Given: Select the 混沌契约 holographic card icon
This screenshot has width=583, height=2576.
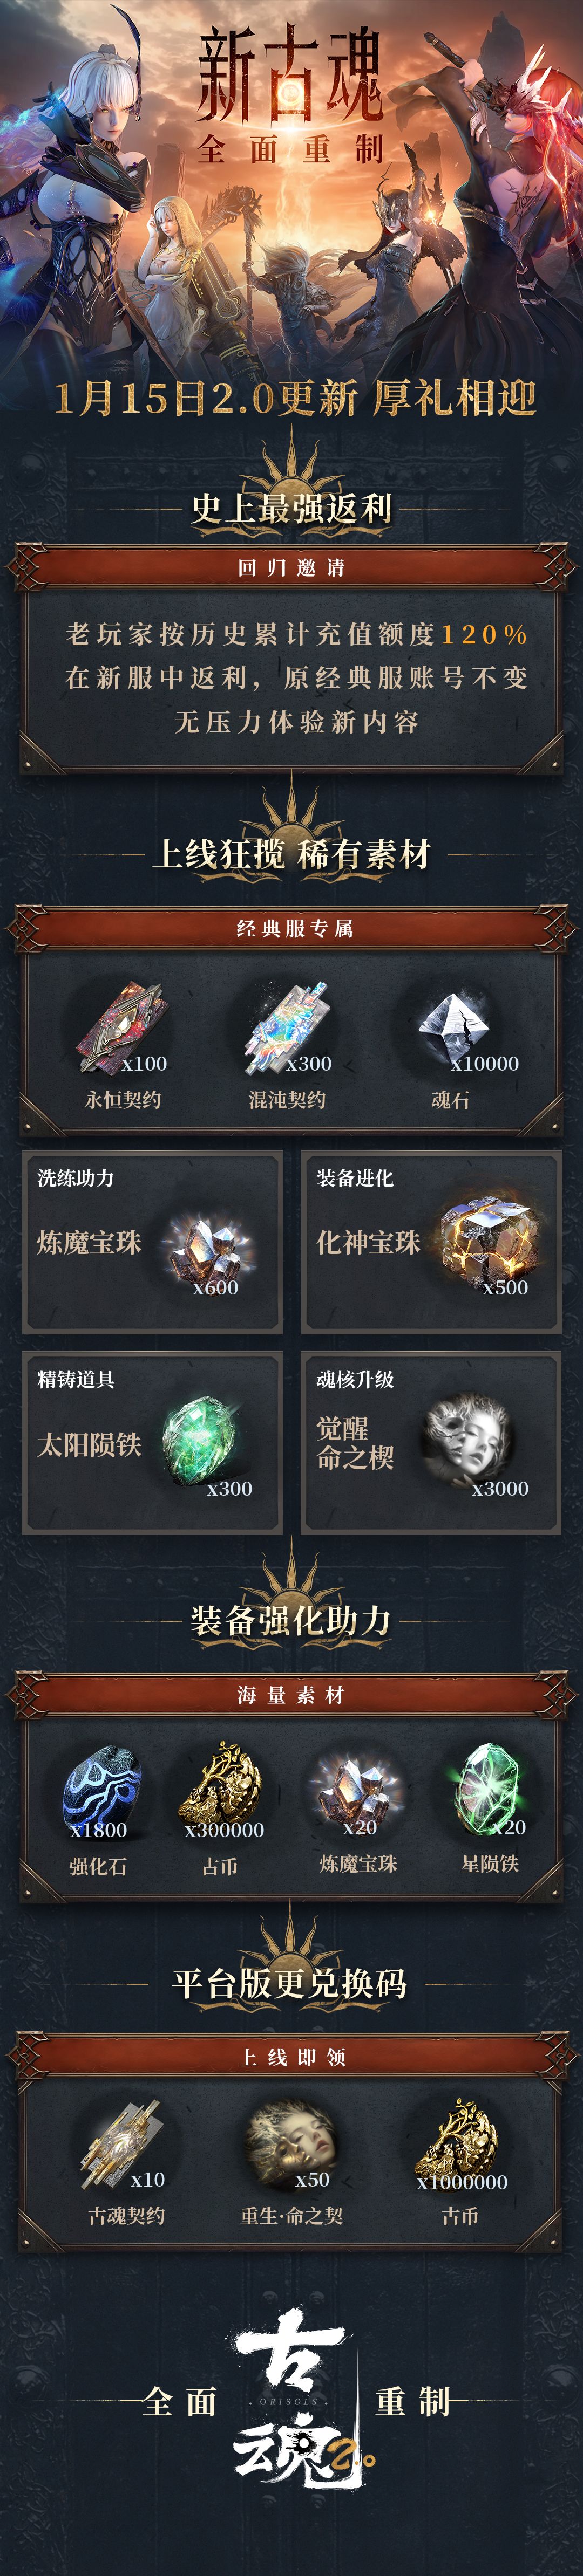Looking at the screenshot, I should [288, 1026].
